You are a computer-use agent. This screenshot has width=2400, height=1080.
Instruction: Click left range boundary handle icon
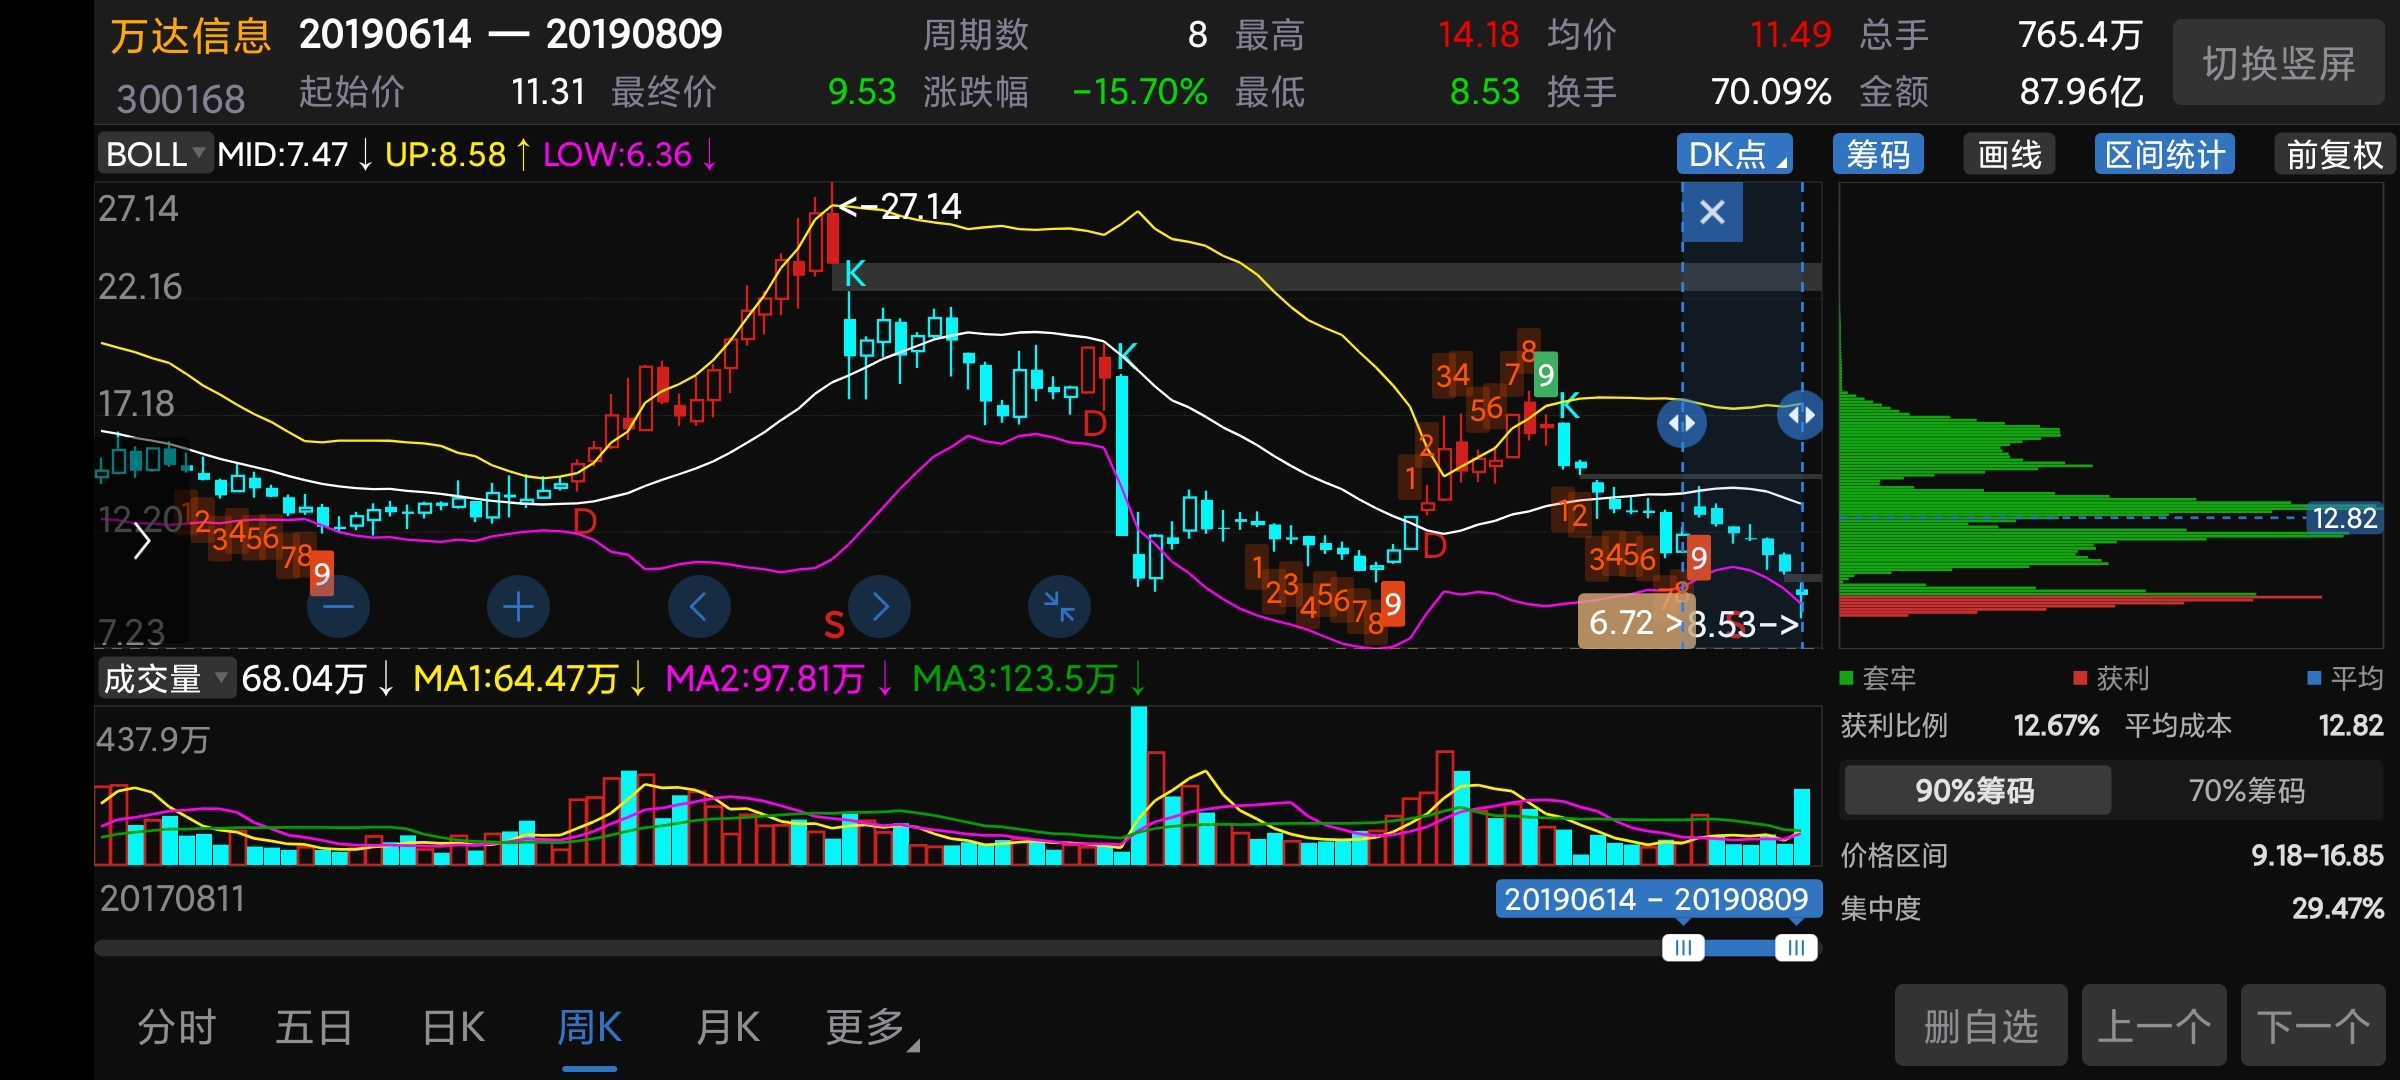[1681, 423]
